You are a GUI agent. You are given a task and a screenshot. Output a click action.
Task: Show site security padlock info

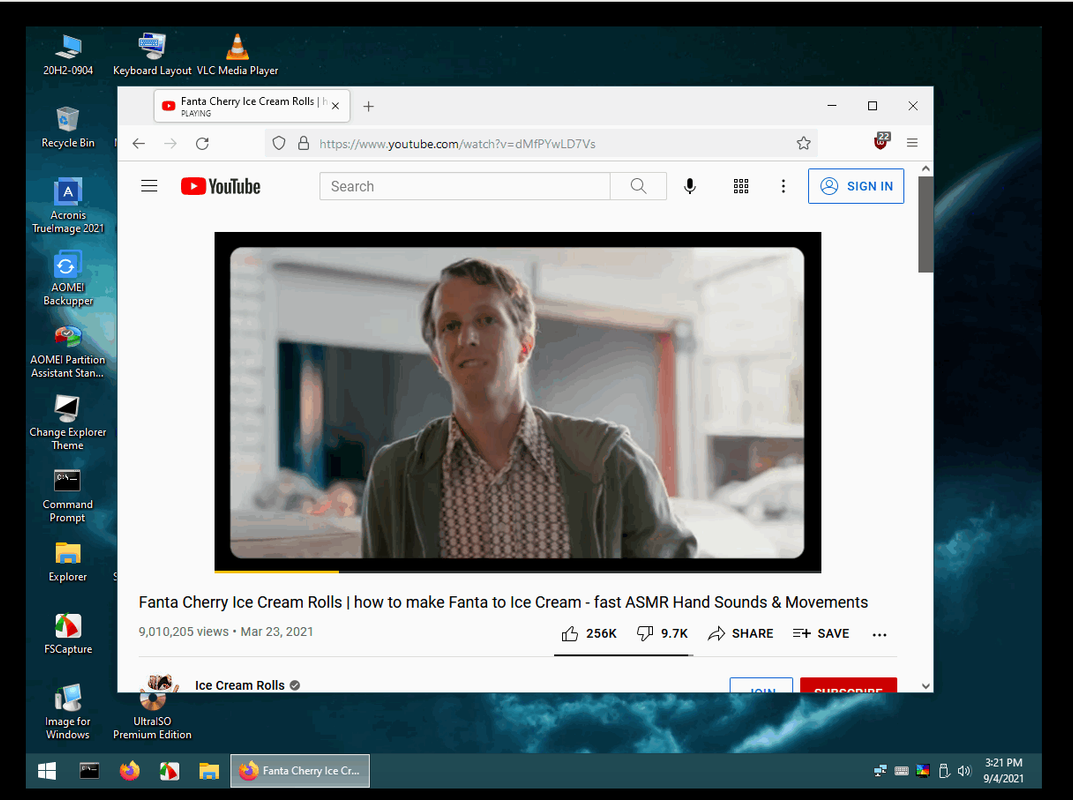pyautogui.click(x=303, y=144)
